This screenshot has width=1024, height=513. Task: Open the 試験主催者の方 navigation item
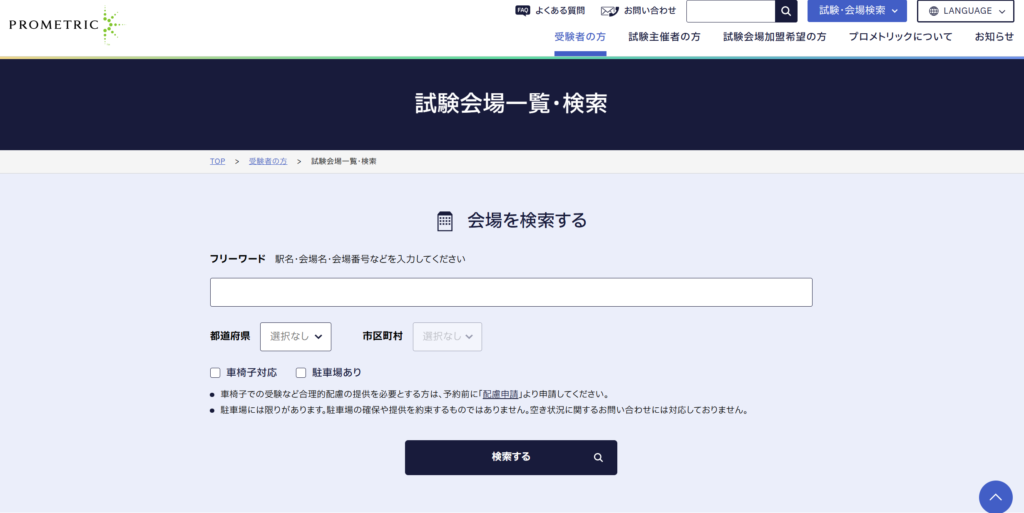point(664,37)
